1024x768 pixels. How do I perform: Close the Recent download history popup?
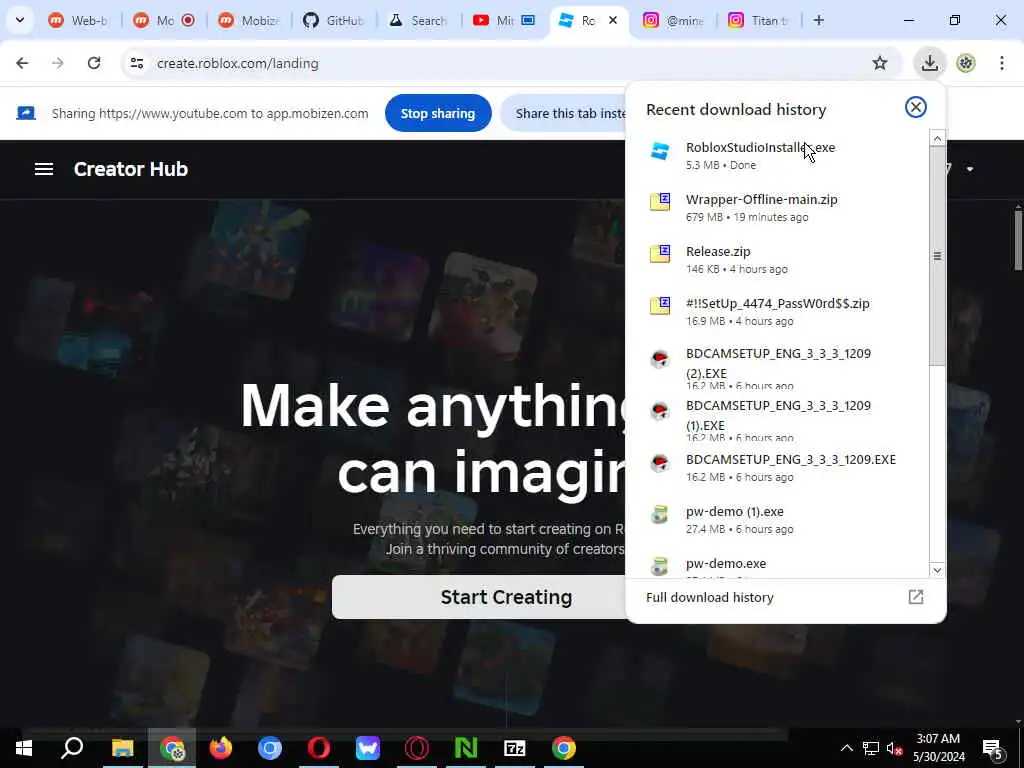(916, 107)
